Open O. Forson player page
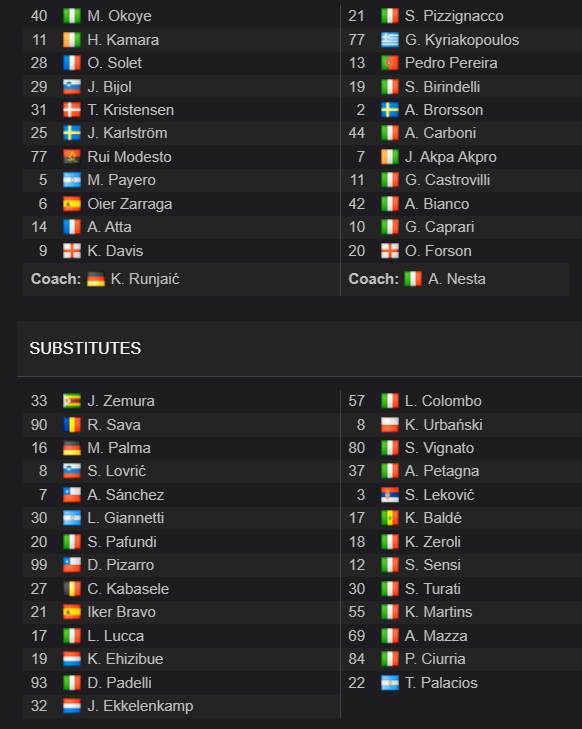The width and height of the screenshot is (582, 729). coord(438,251)
